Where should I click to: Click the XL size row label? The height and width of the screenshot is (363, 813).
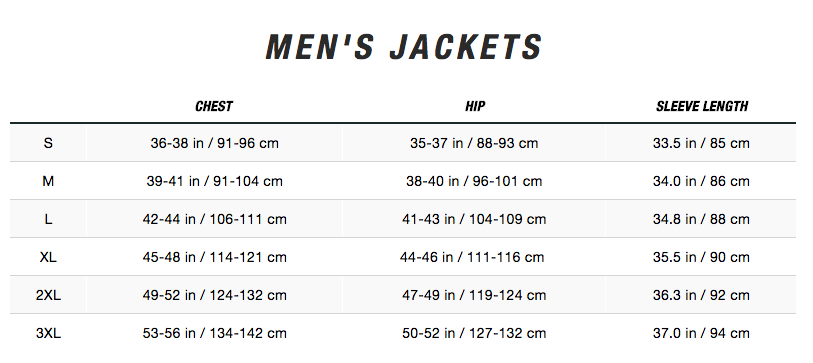48,257
